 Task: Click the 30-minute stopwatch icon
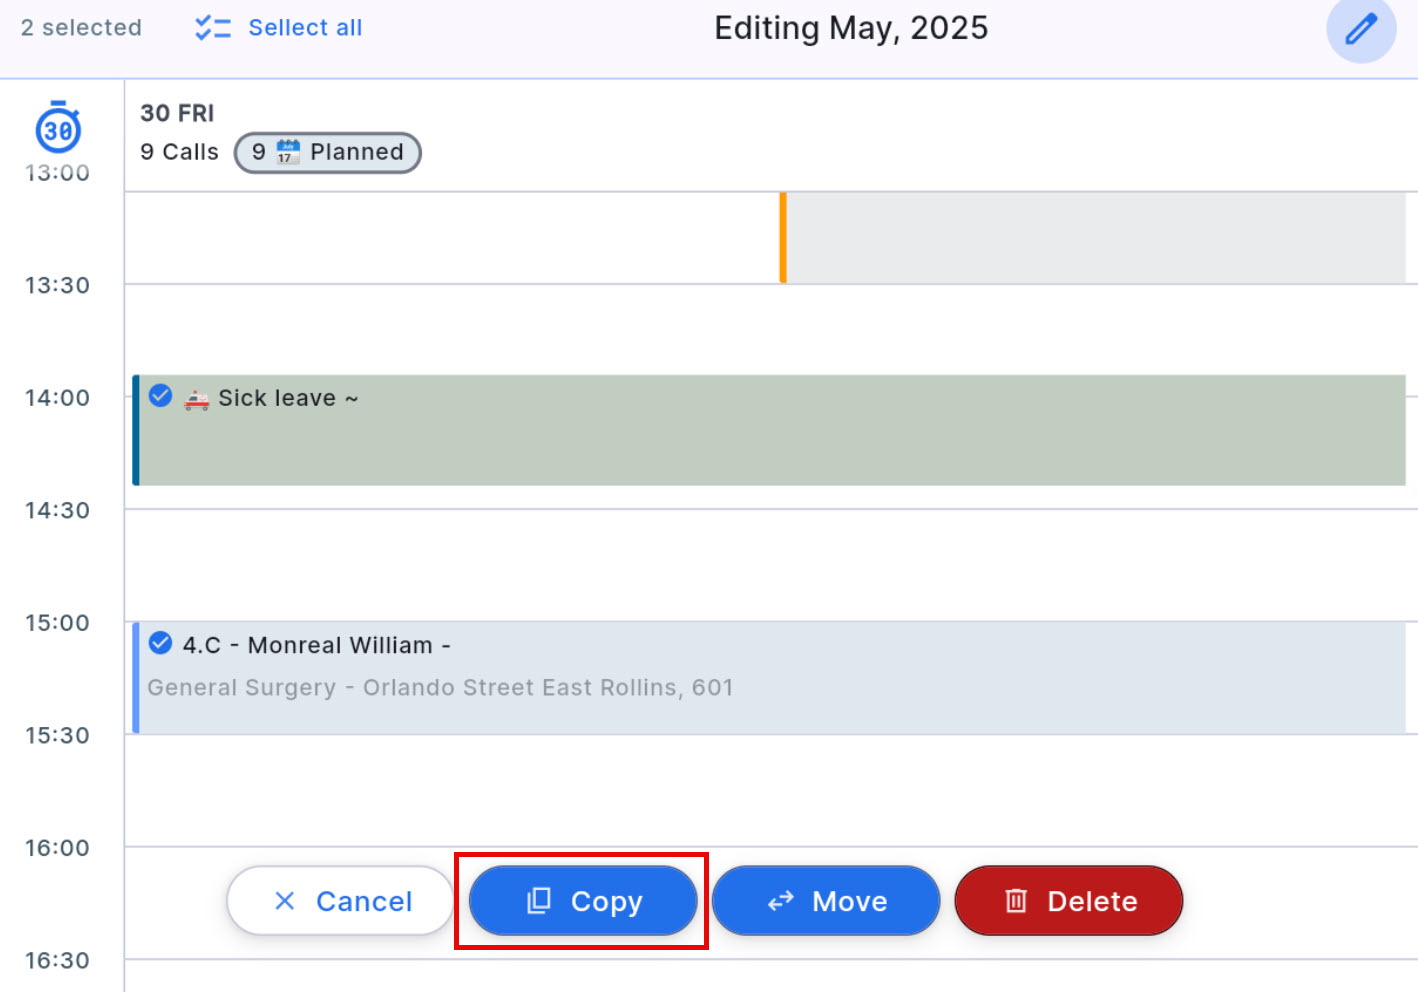tap(58, 128)
